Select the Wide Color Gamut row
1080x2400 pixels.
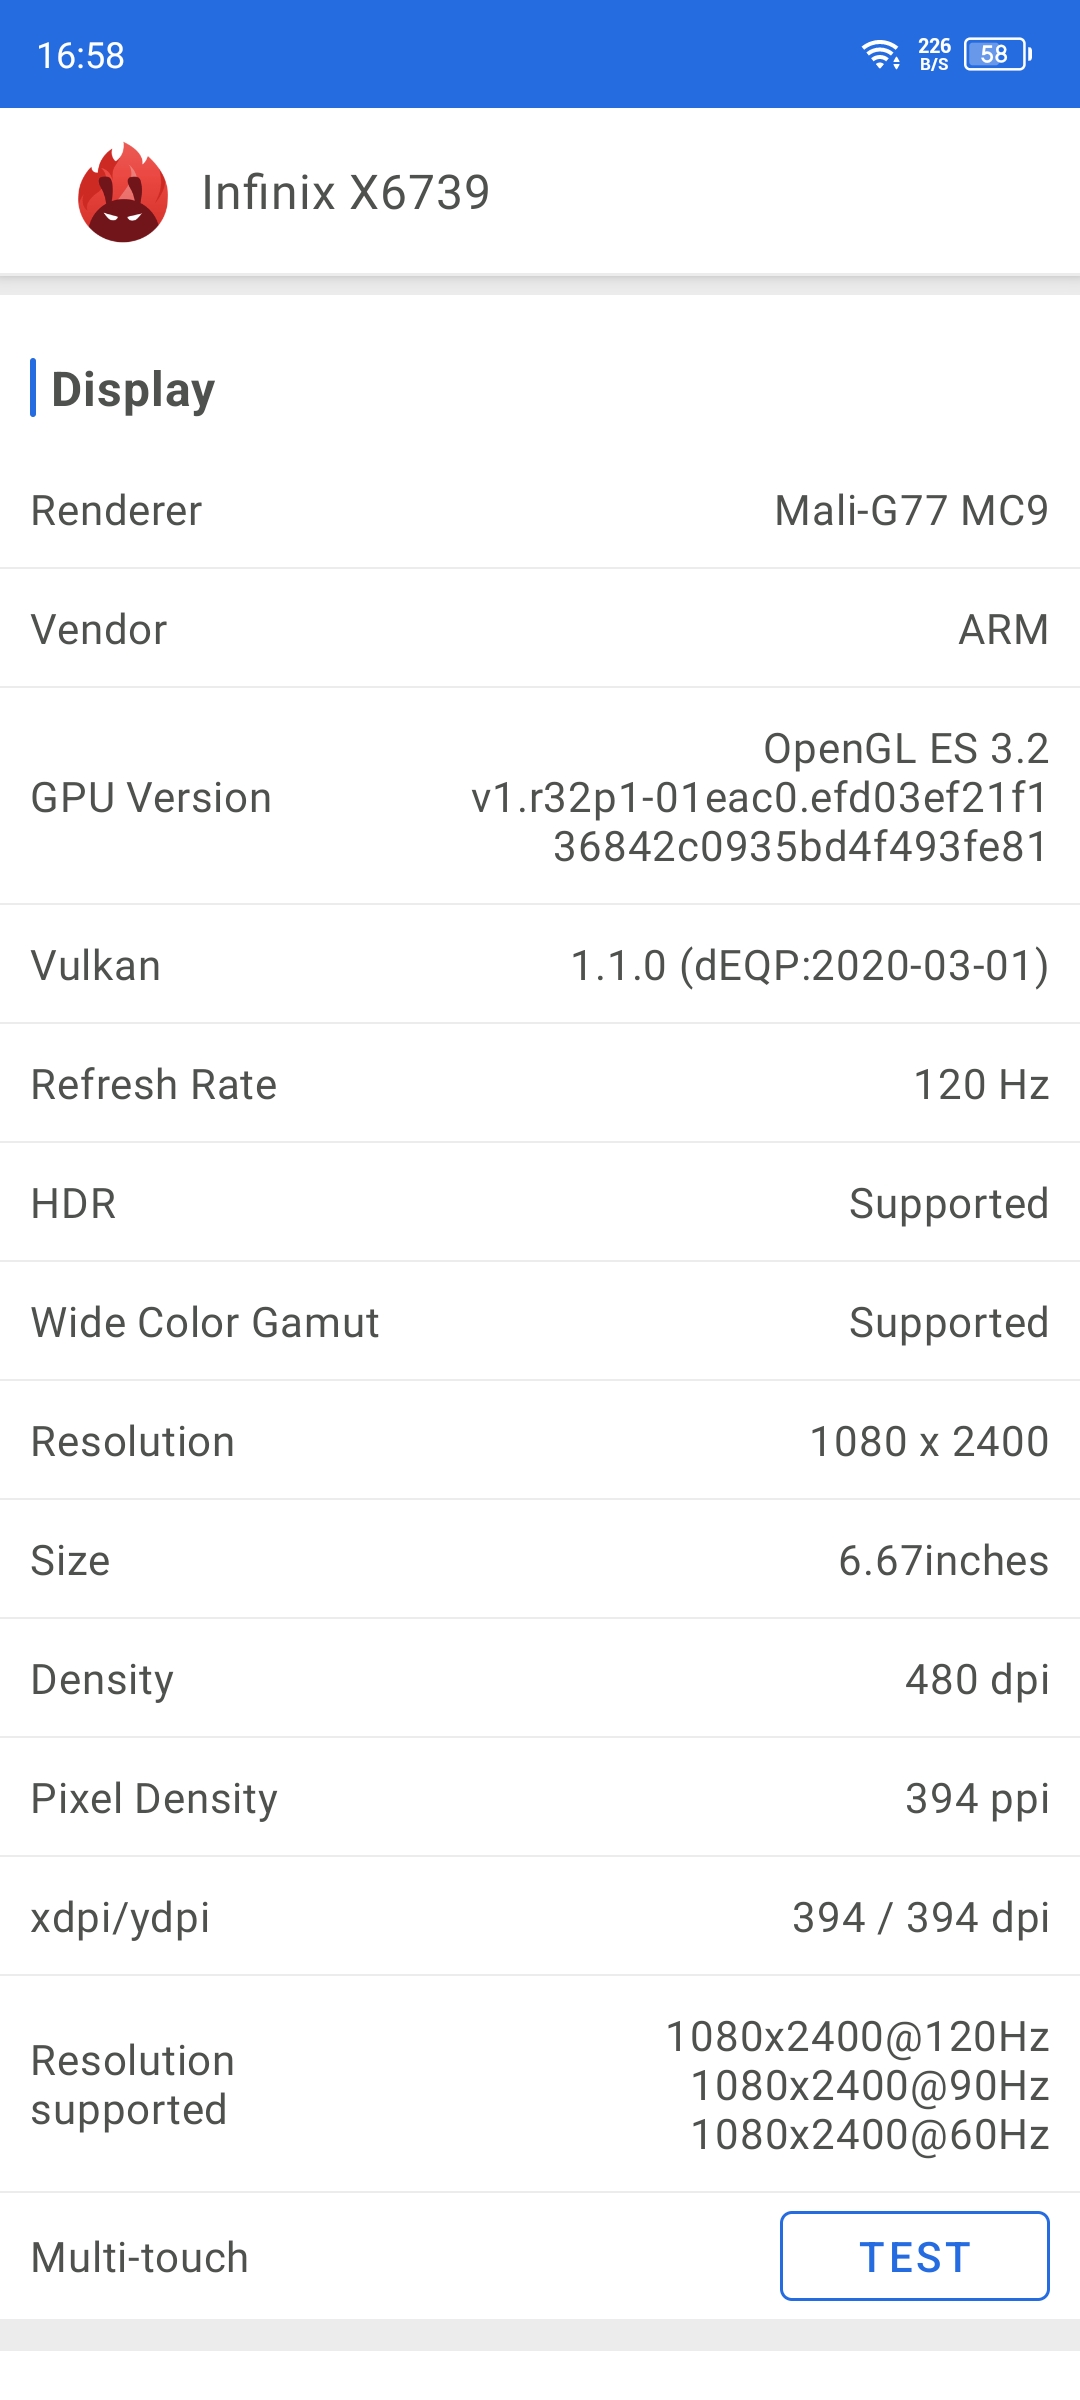[x=540, y=1322]
